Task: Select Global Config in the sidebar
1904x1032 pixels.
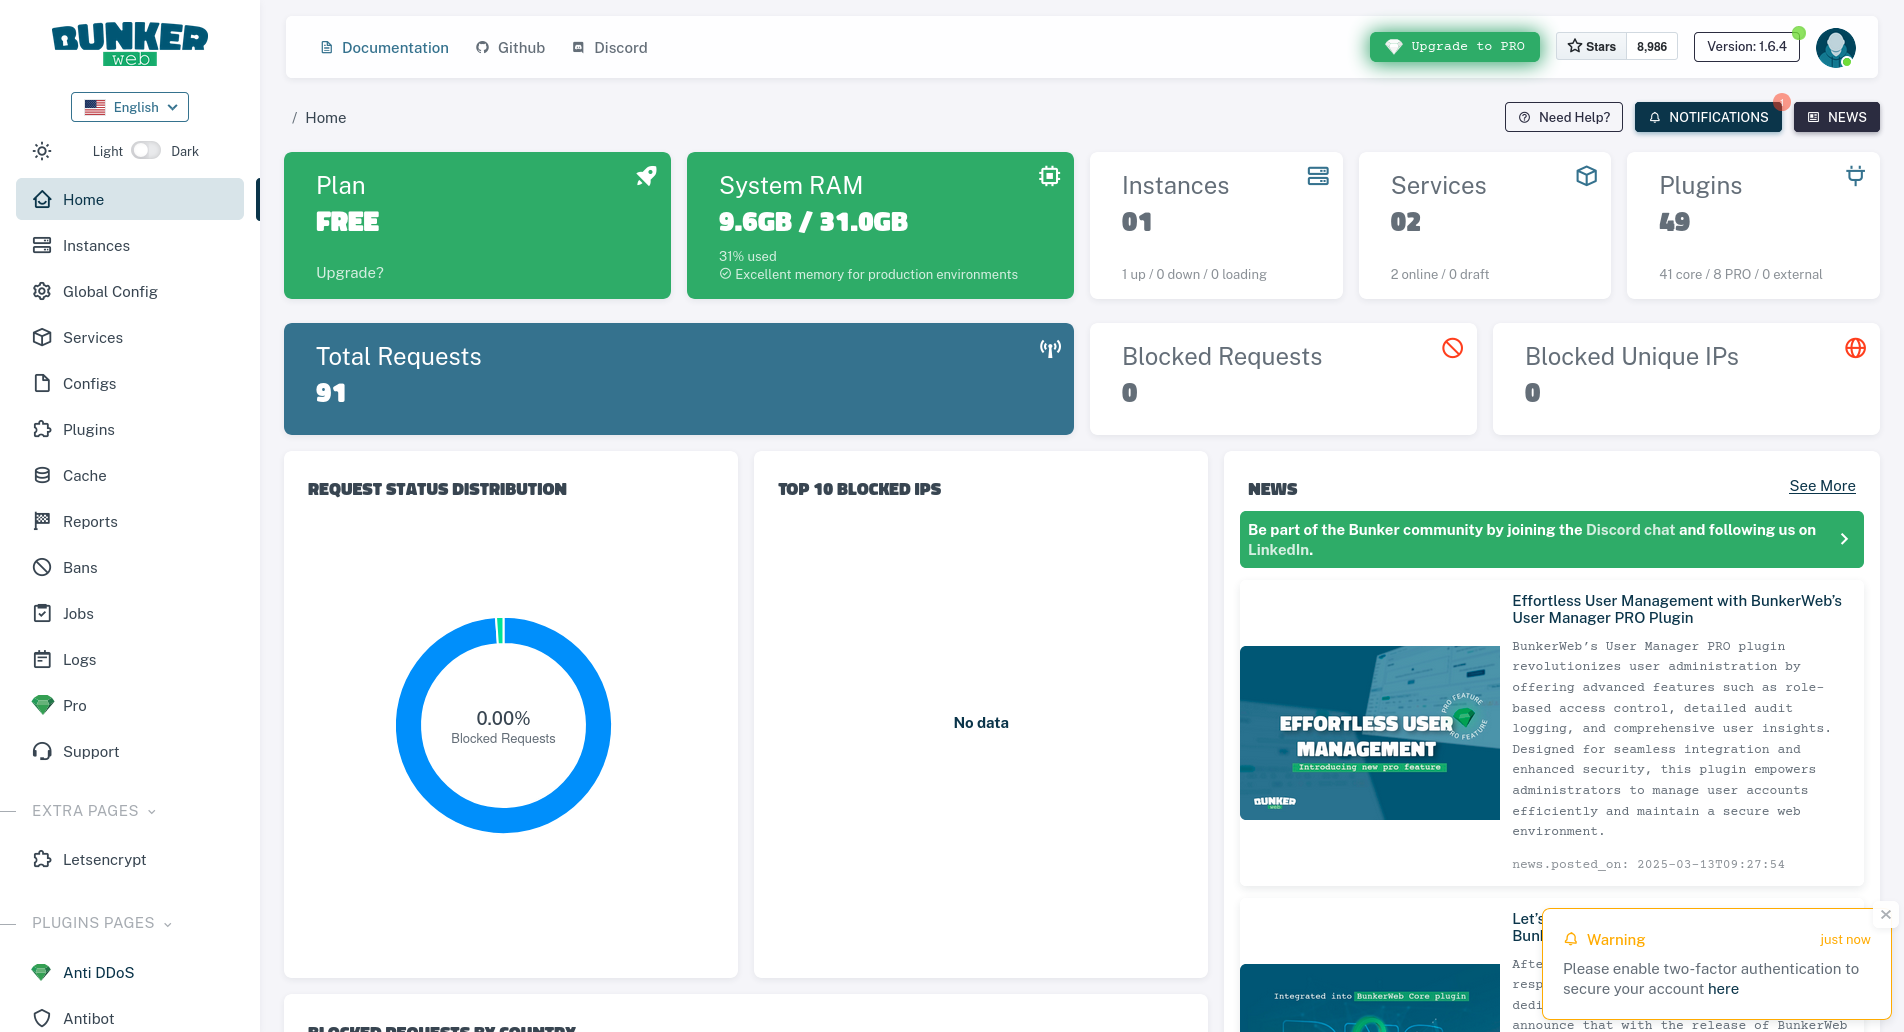Action: pos(109,291)
